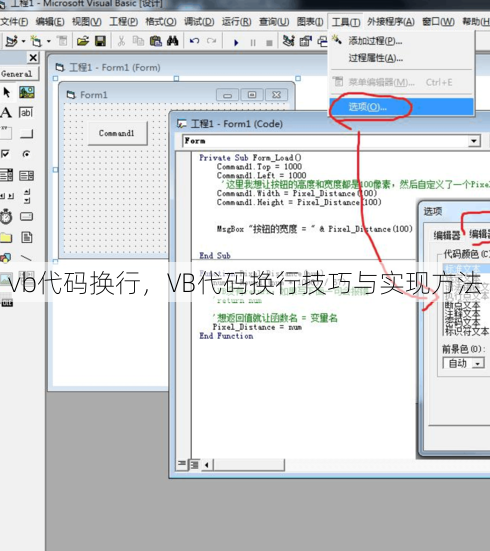490x551 pixels.
Task: Select the HScrollBar tool in toolbox
Action: (7, 196)
